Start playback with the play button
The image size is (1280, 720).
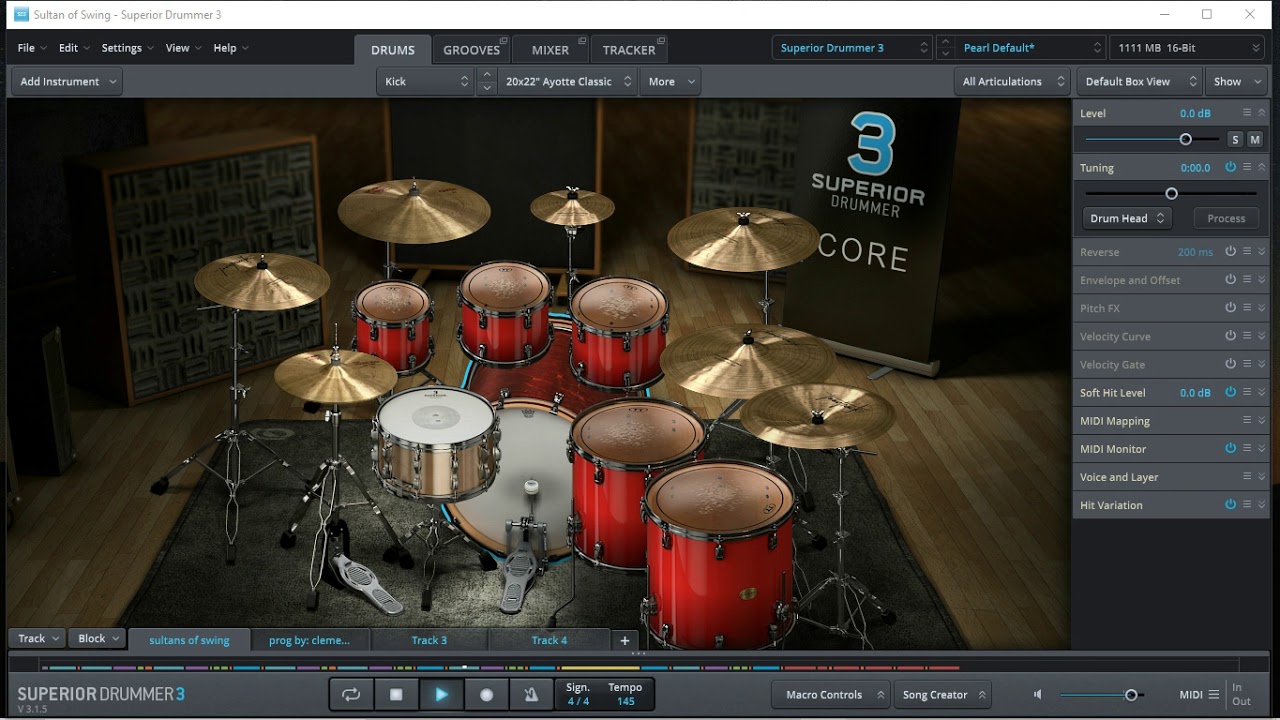pos(441,694)
